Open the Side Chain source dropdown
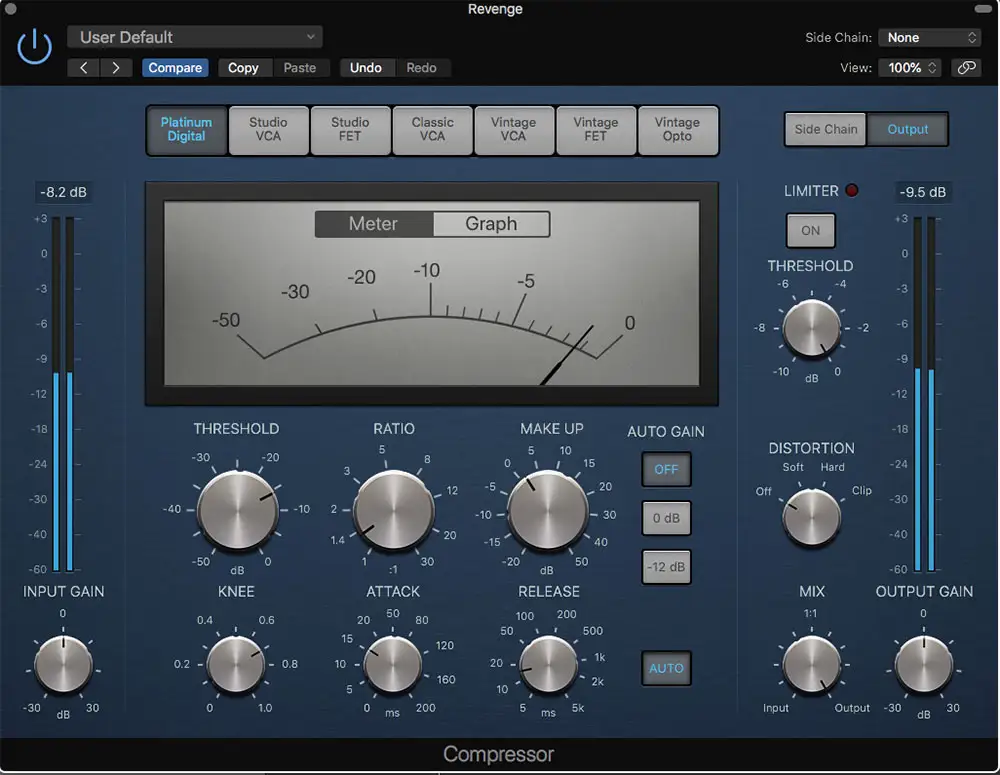1000x775 pixels. (x=929, y=38)
